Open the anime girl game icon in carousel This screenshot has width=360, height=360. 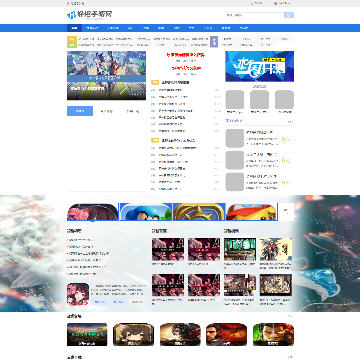[x=93, y=212]
